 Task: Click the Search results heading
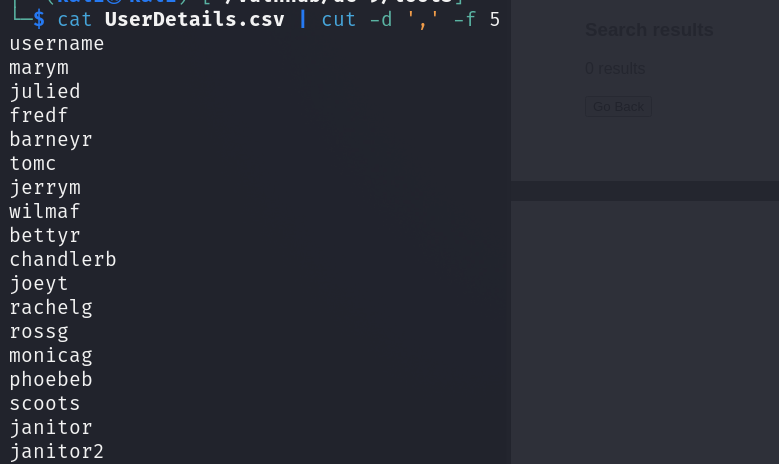click(x=649, y=30)
